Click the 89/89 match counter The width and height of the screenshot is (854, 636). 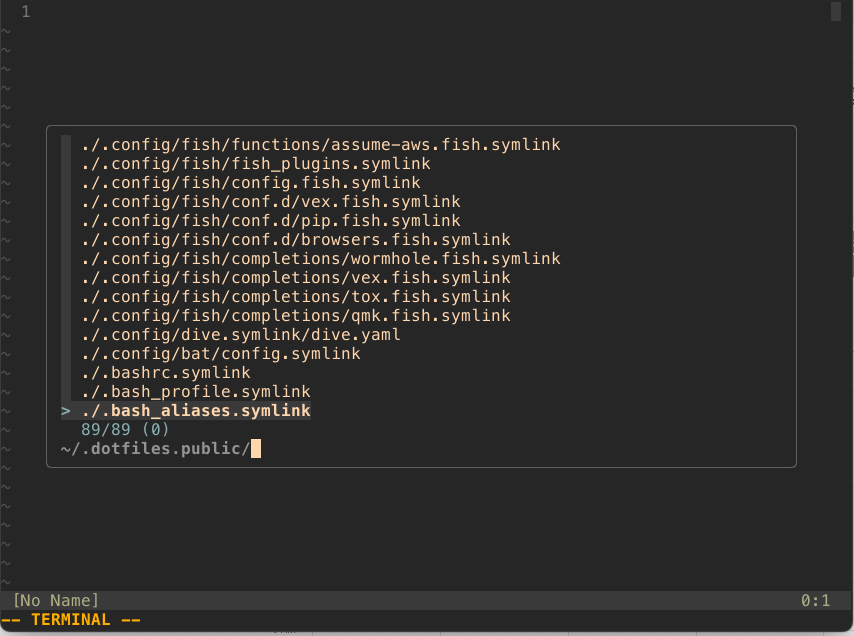116,429
